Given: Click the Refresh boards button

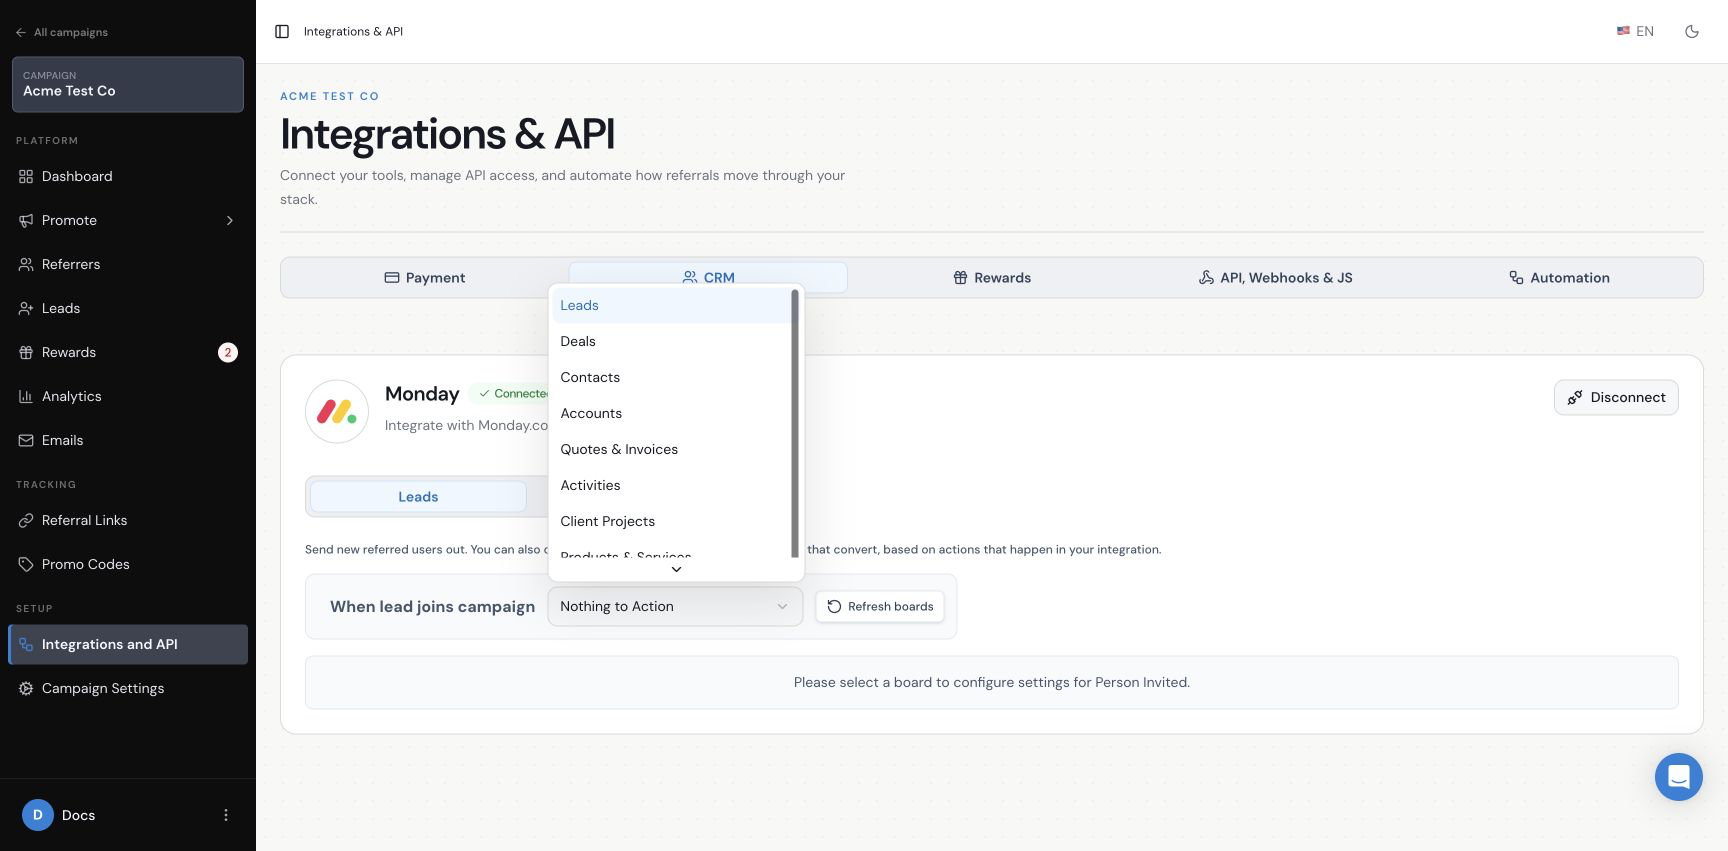Looking at the screenshot, I should (880, 606).
